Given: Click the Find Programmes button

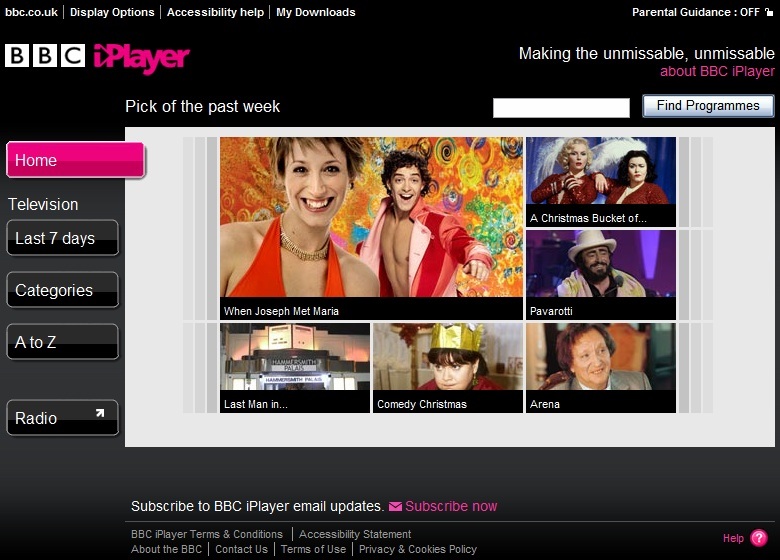Looking at the screenshot, I should click(x=708, y=106).
